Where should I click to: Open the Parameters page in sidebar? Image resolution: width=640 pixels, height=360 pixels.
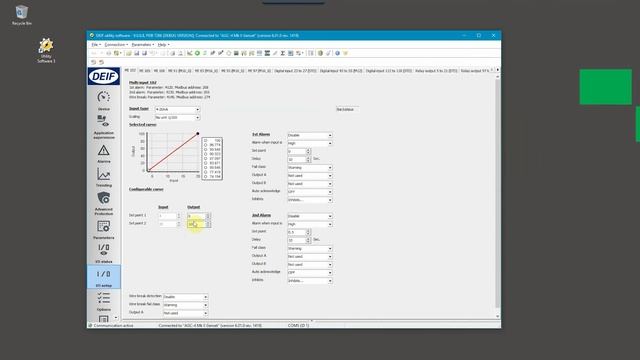point(104,230)
